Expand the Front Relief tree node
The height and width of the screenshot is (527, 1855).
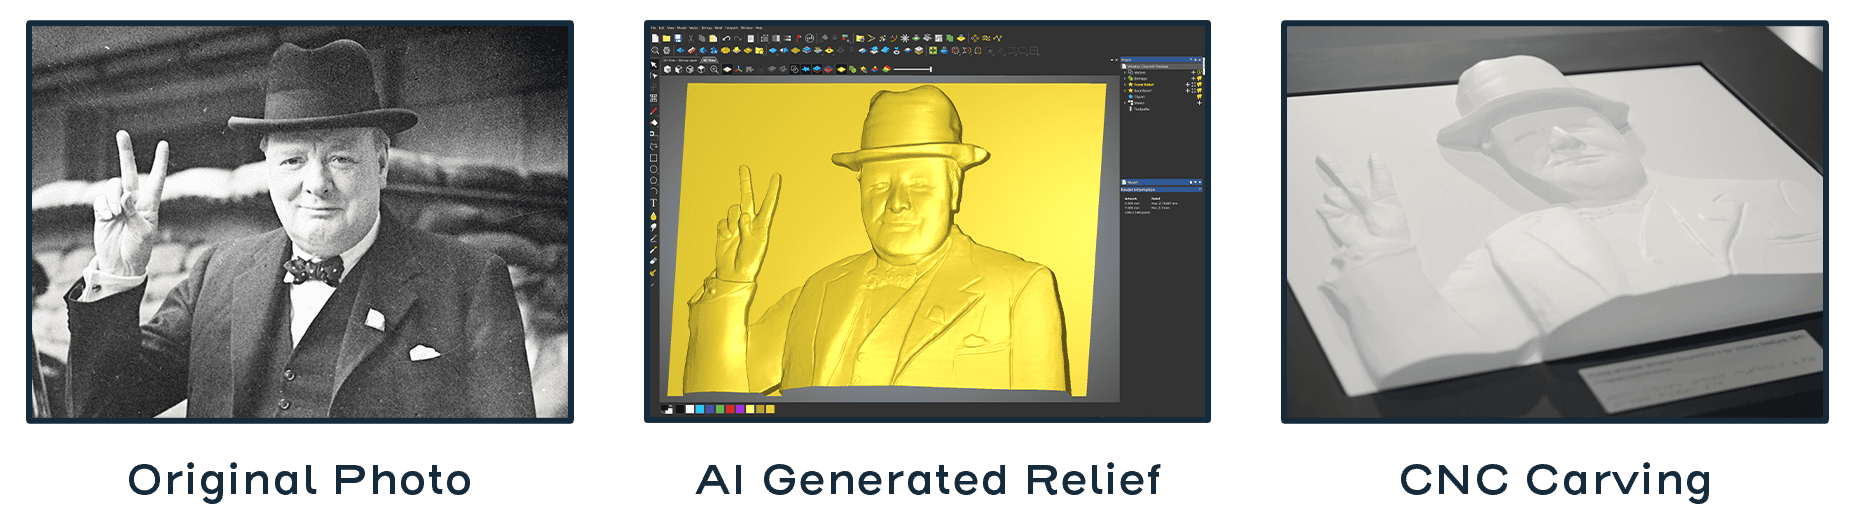tap(1125, 85)
